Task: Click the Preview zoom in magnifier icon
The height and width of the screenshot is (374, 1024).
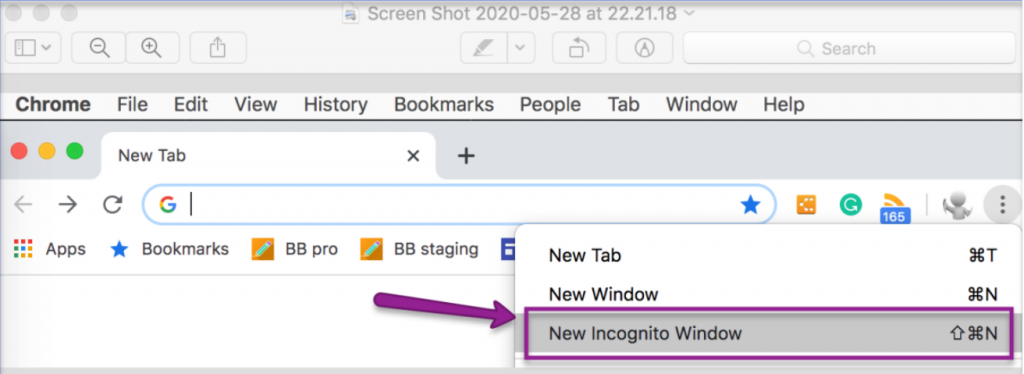Action: [152, 48]
